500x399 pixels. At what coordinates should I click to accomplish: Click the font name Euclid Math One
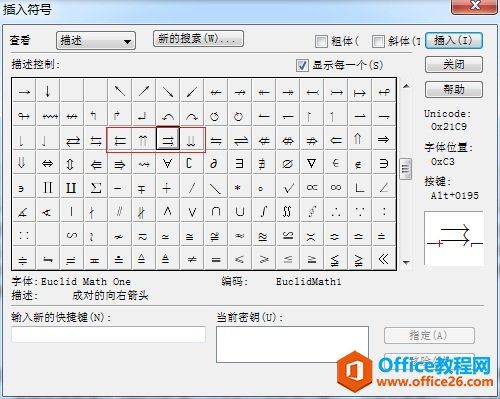pos(86,282)
